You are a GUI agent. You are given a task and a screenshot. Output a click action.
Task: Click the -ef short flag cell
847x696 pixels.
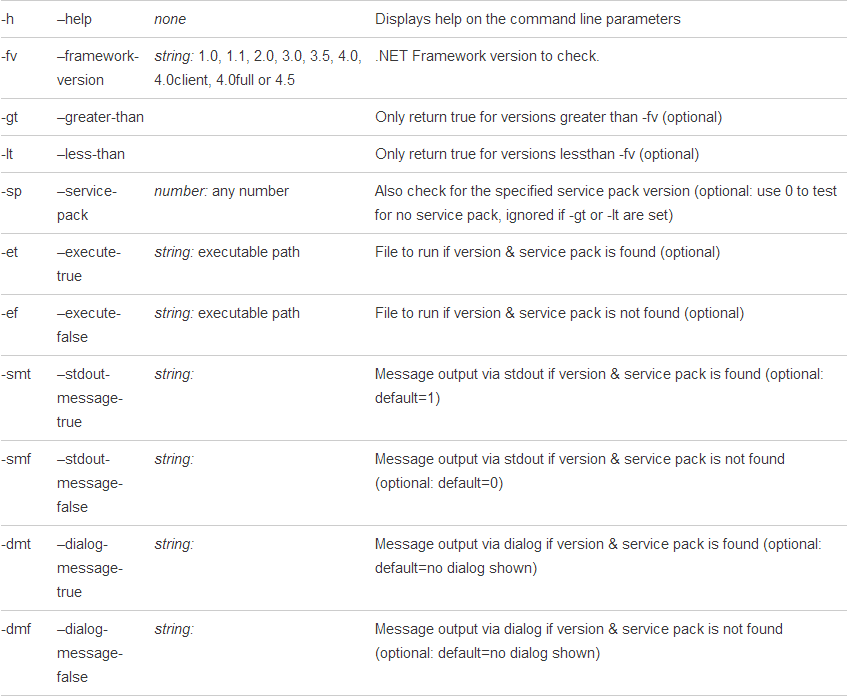pyautogui.click(x=10, y=313)
